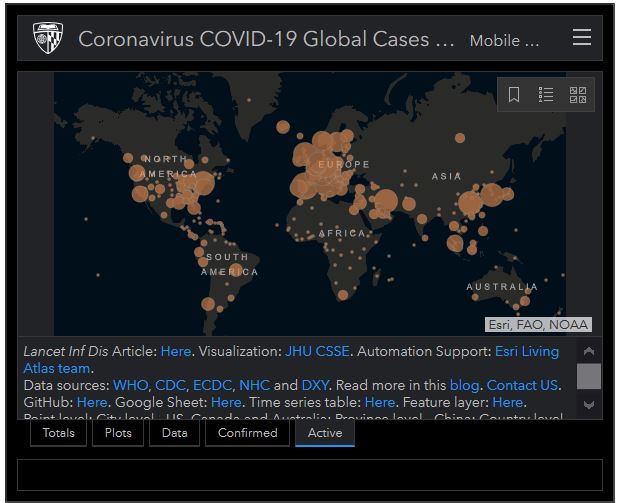Open the GitHub 'Here' link

92,402
